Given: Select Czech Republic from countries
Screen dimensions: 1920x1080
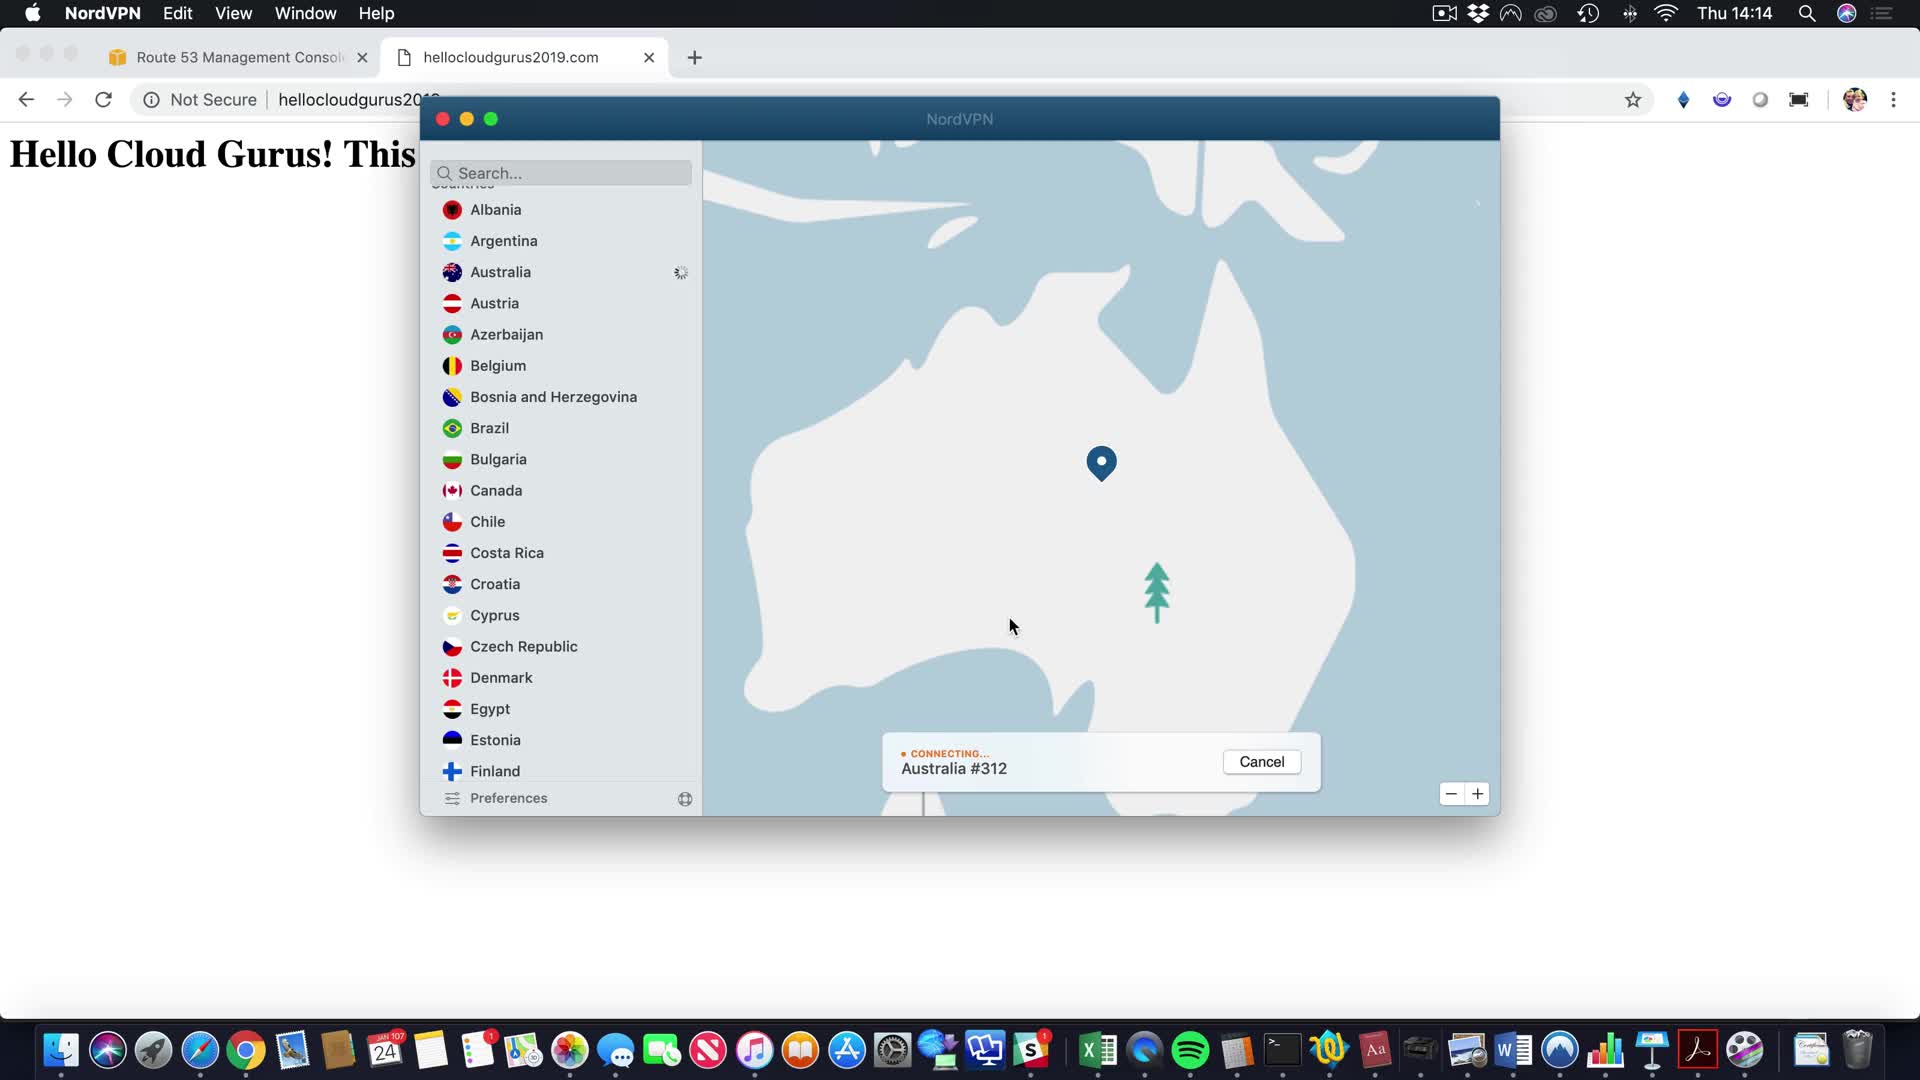Looking at the screenshot, I should tap(523, 646).
